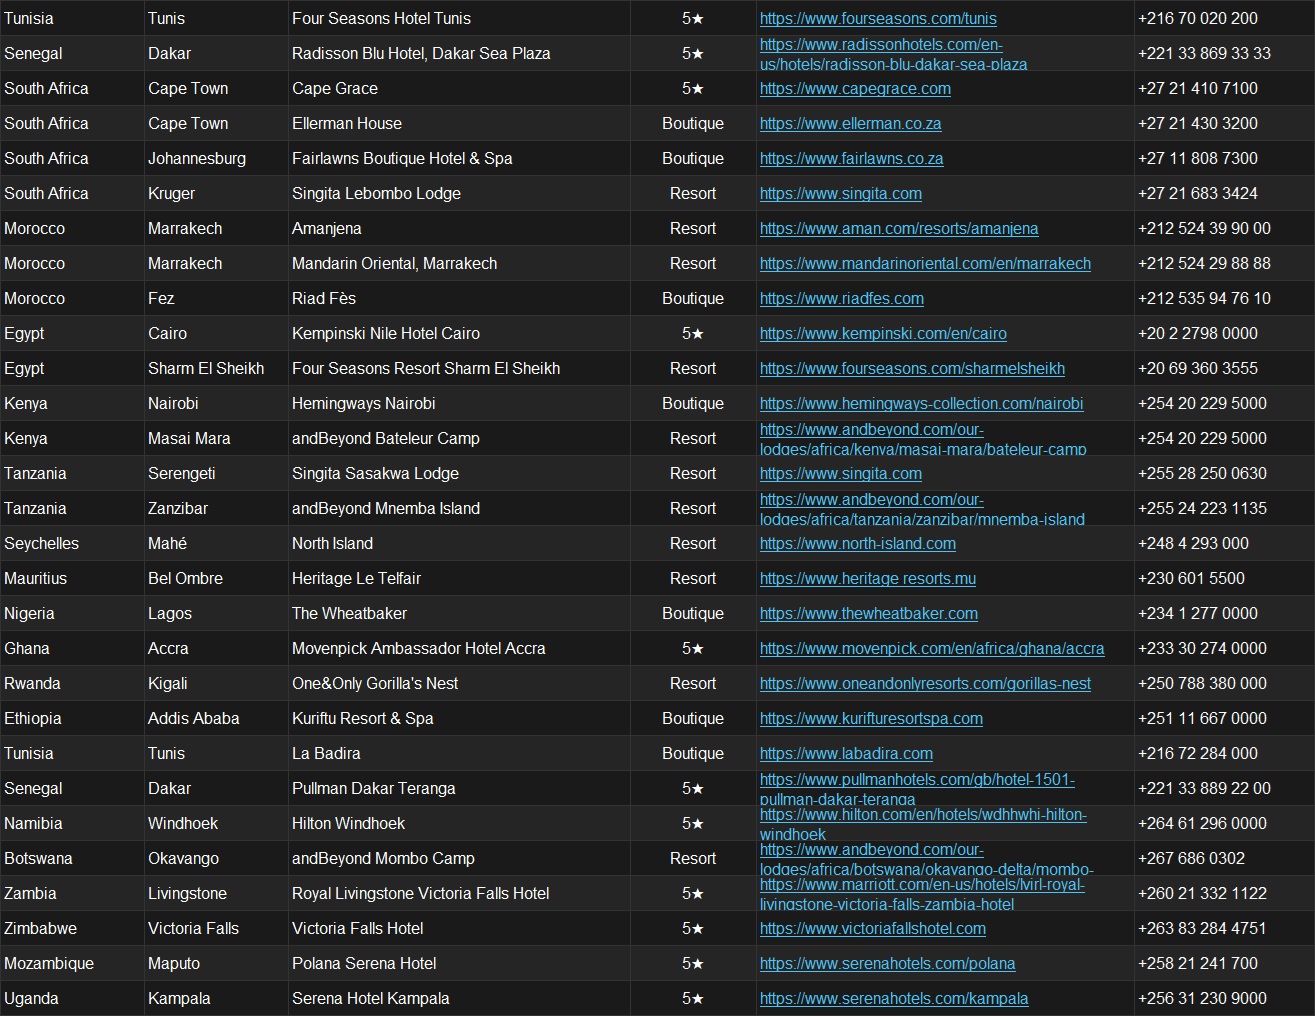Visit the riadfes.com link
Viewport: 1315px width, 1016px height.
click(x=842, y=298)
